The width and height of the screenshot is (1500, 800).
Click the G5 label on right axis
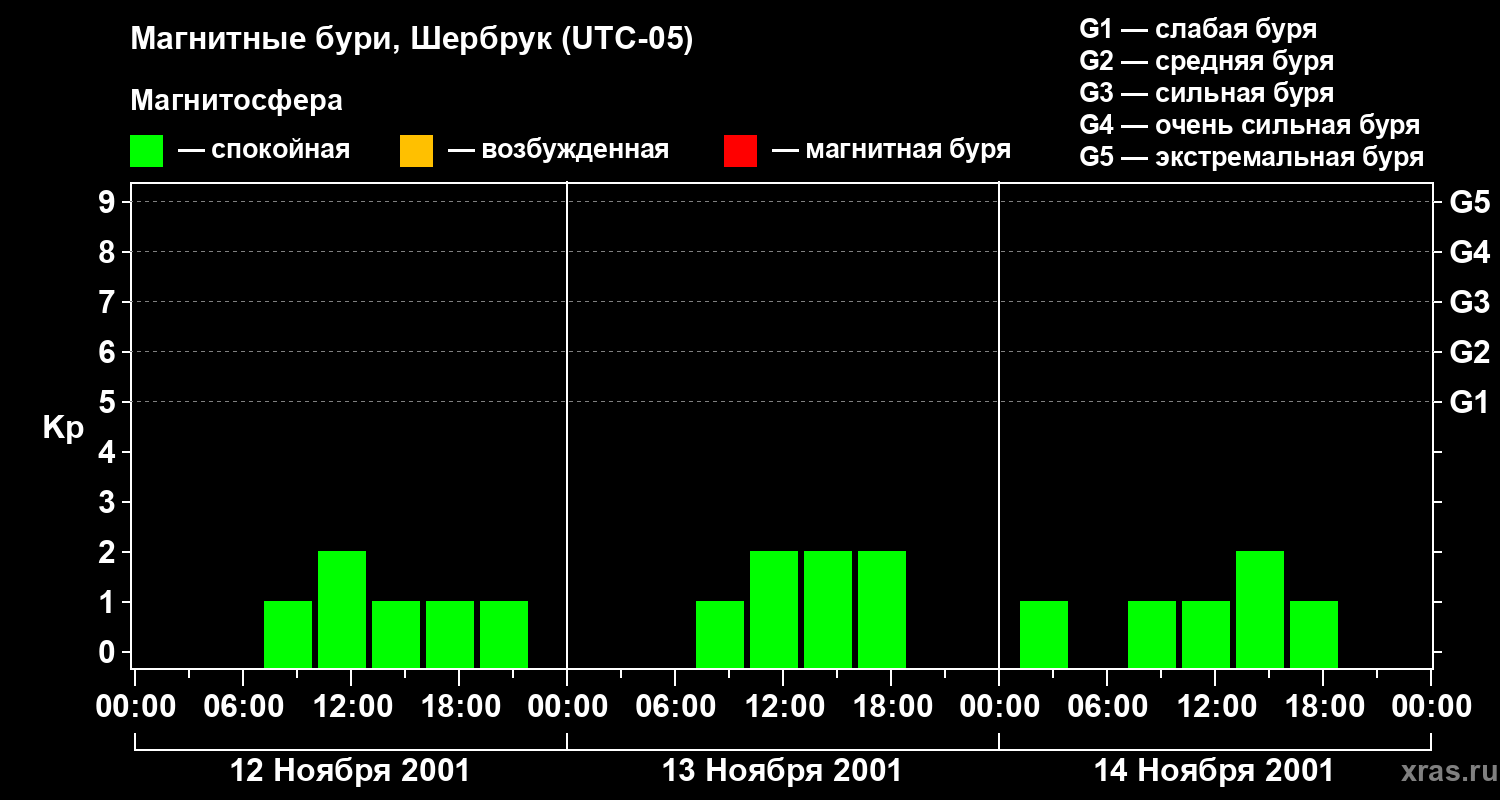(x=1470, y=202)
